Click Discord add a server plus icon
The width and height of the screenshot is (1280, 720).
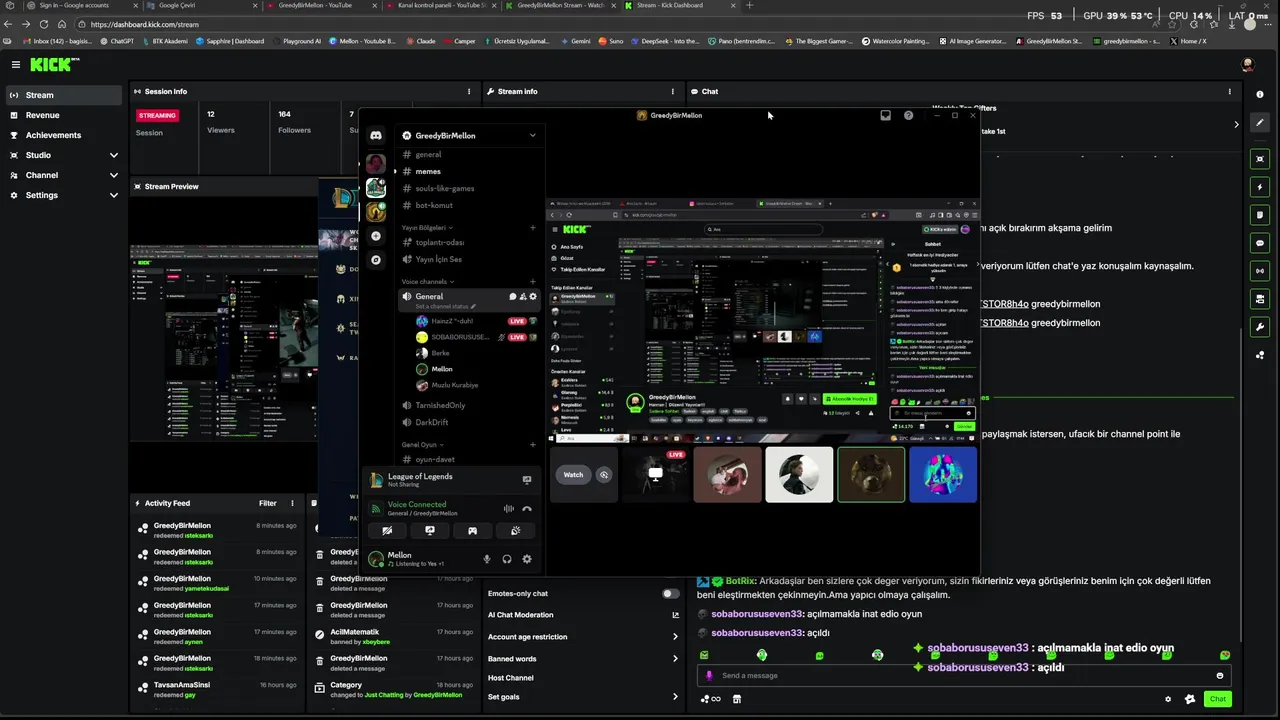coord(376,236)
